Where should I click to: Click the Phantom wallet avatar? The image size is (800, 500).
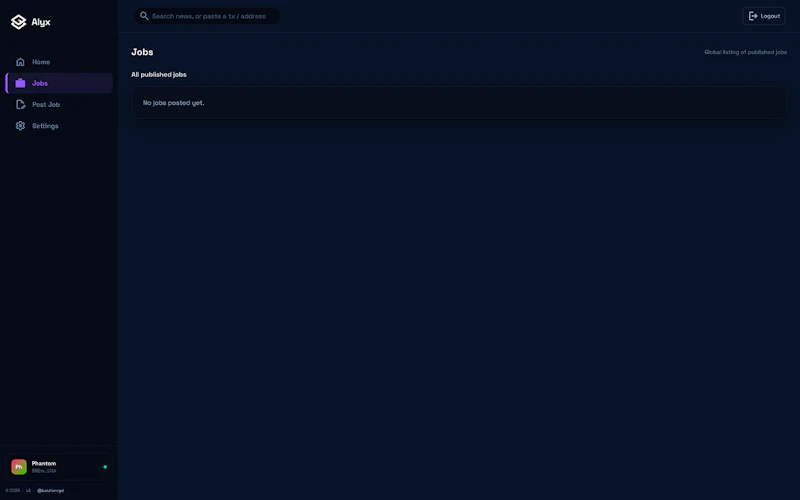click(19, 467)
